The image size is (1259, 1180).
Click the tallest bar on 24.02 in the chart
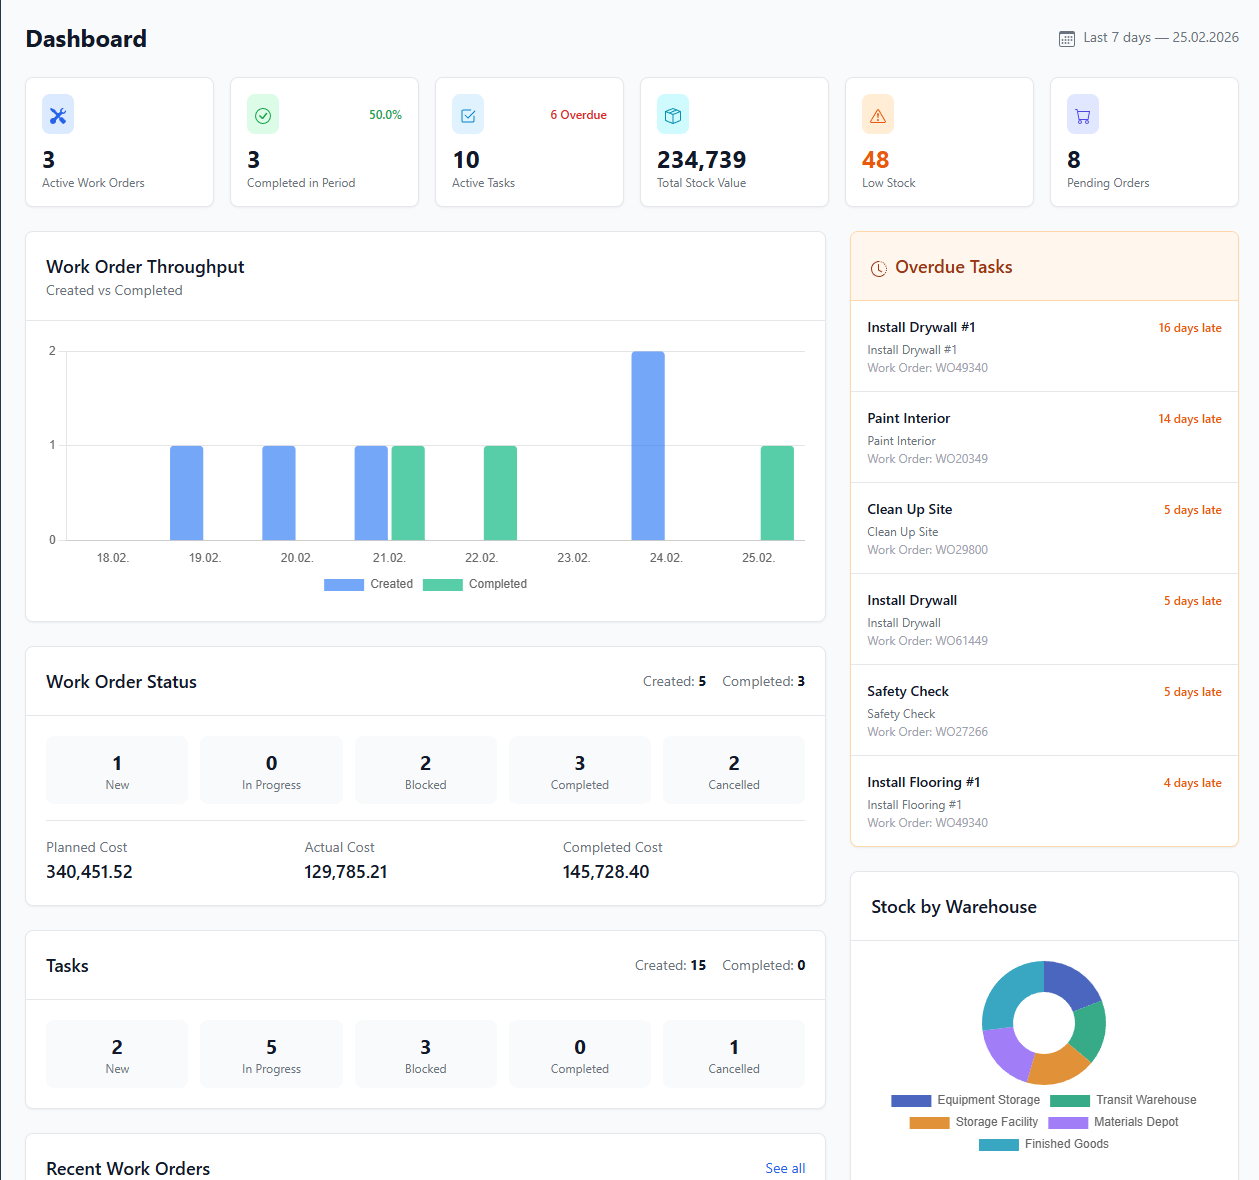click(648, 445)
